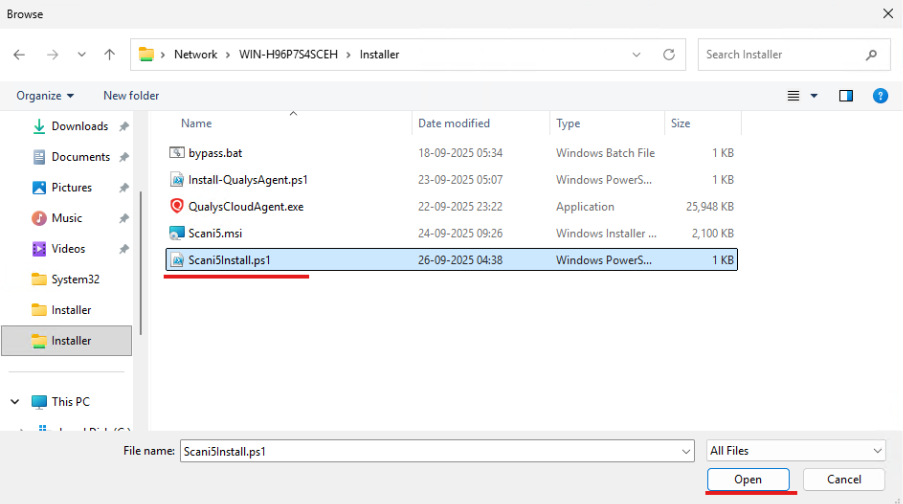Select the bypass.bat file icon
The image size is (903, 504).
[x=177, y=153]
